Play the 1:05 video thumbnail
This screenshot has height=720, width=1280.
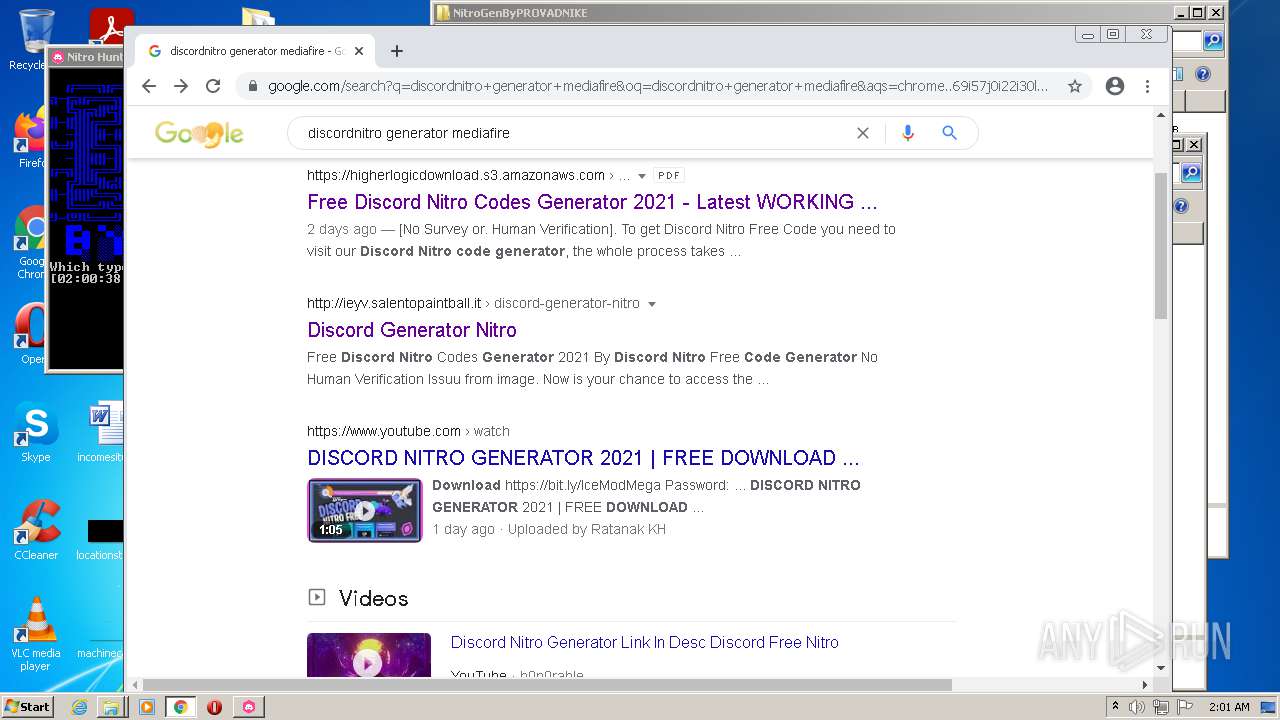[x=365, y=510]
